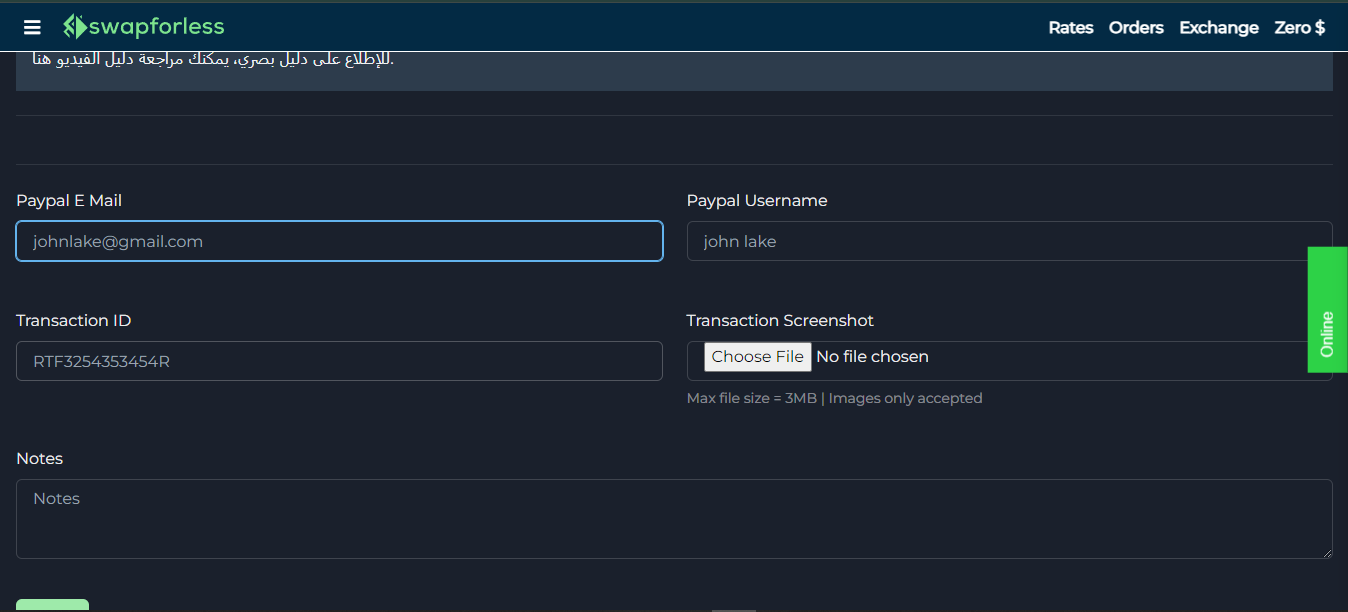Click the Paypal E Mail label
The height and width of the screenshot is (612, 1348).
pyautogui.click(x=69, y=201)
